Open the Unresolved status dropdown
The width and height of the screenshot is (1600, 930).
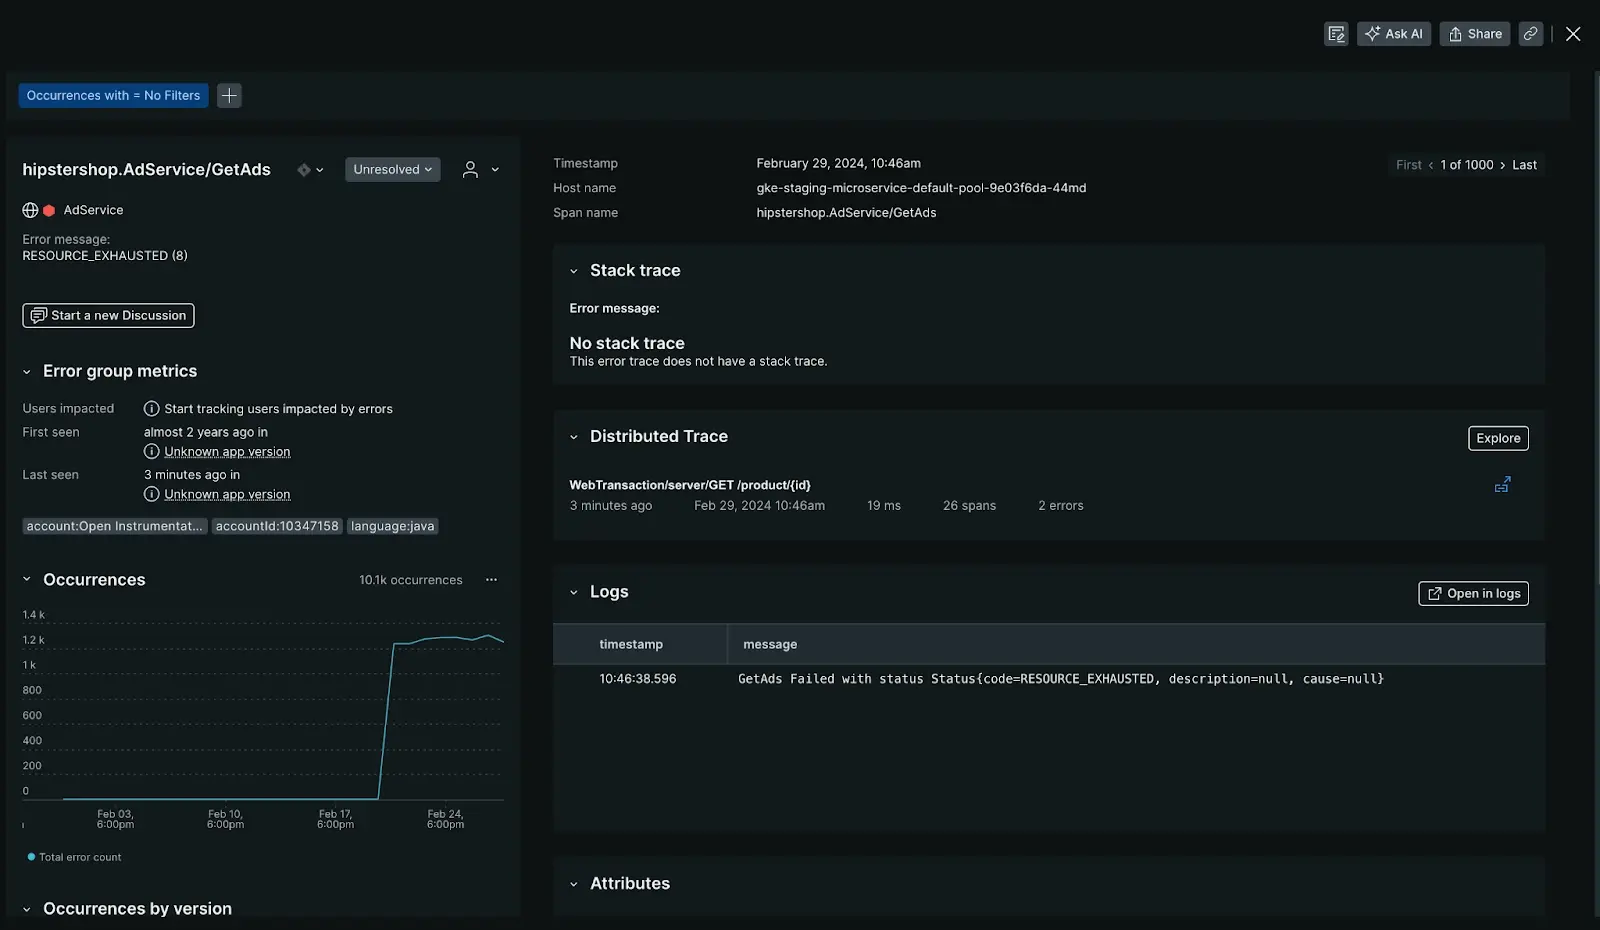(x=392, y=170)
